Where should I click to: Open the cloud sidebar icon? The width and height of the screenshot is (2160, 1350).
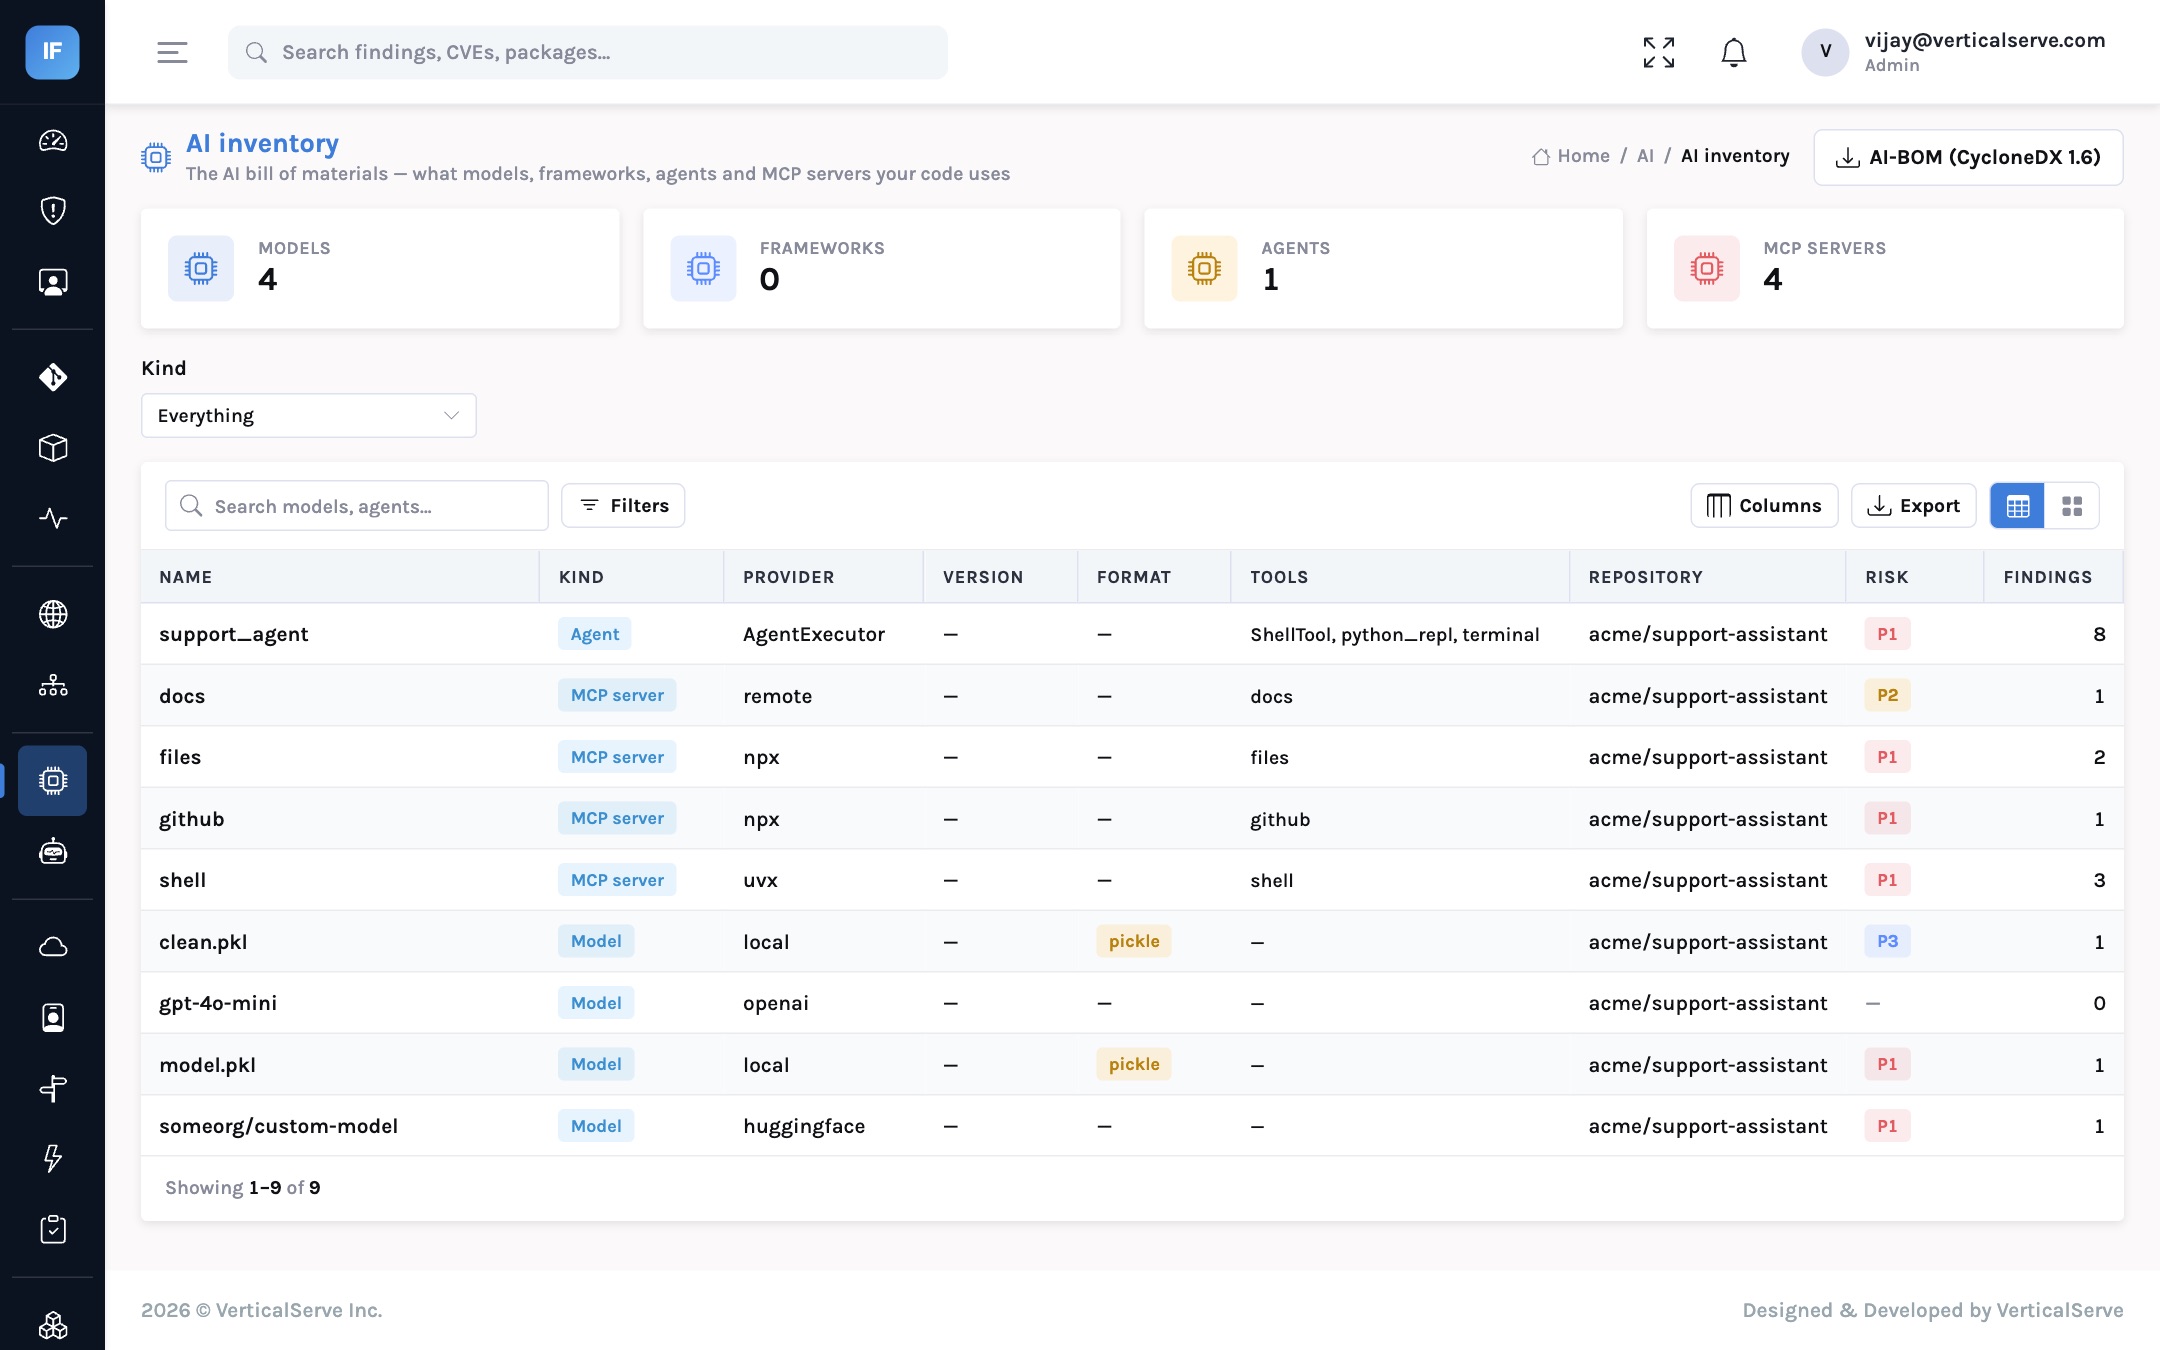tap(53, 947)
